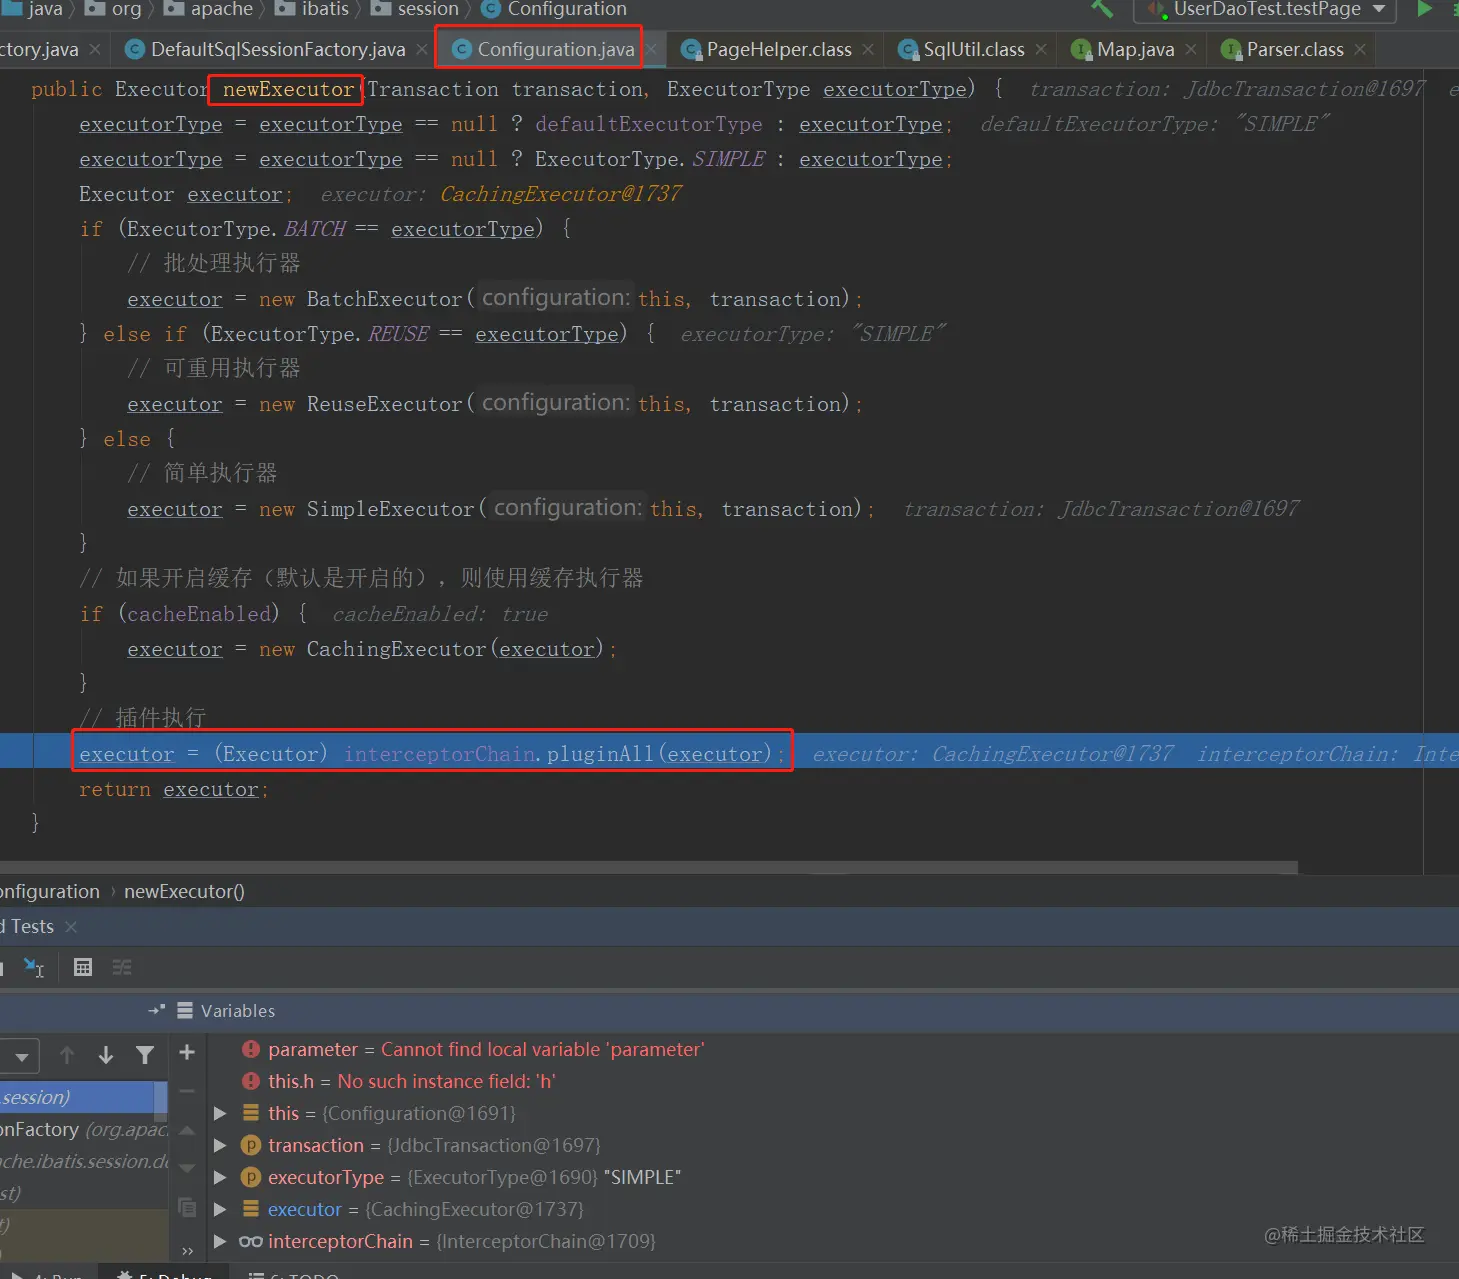The image size is (1459, 1279).
Task: Click the 'p' parameter icon of transaction
Action: [251, 1145]
